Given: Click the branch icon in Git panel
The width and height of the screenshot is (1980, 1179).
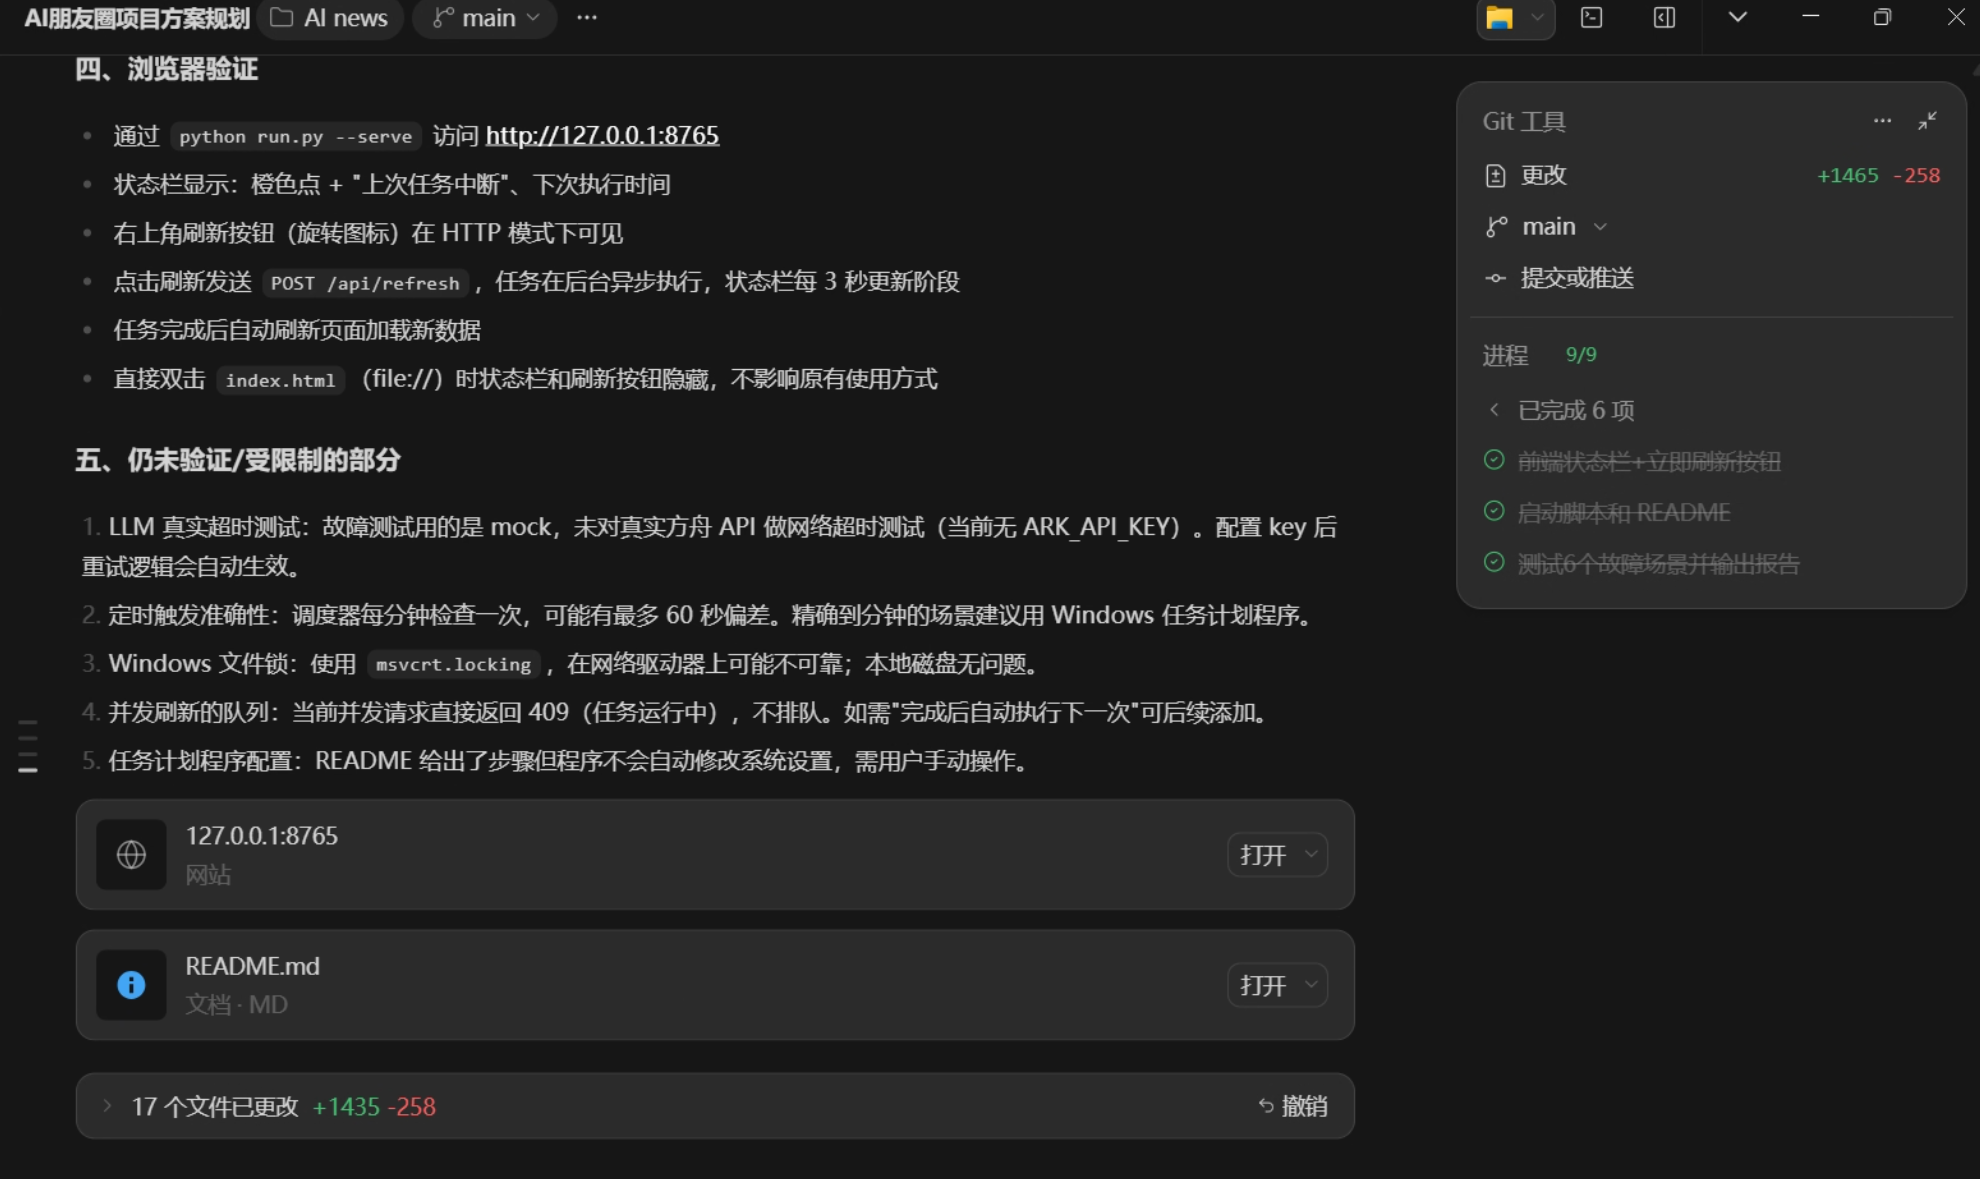Looking at the screenshot, I should click(x=1496, y=227).
